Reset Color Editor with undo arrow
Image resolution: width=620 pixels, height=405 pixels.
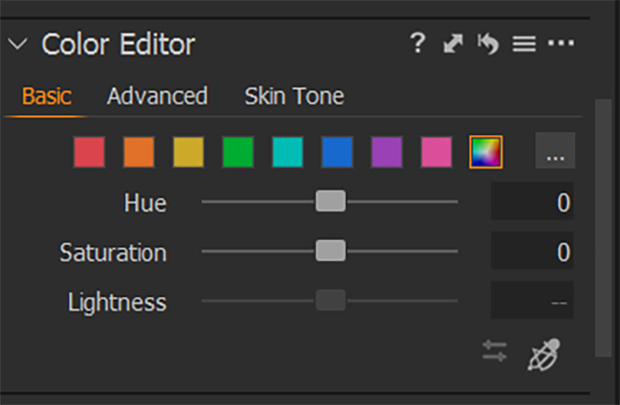[x=488, y=44]
